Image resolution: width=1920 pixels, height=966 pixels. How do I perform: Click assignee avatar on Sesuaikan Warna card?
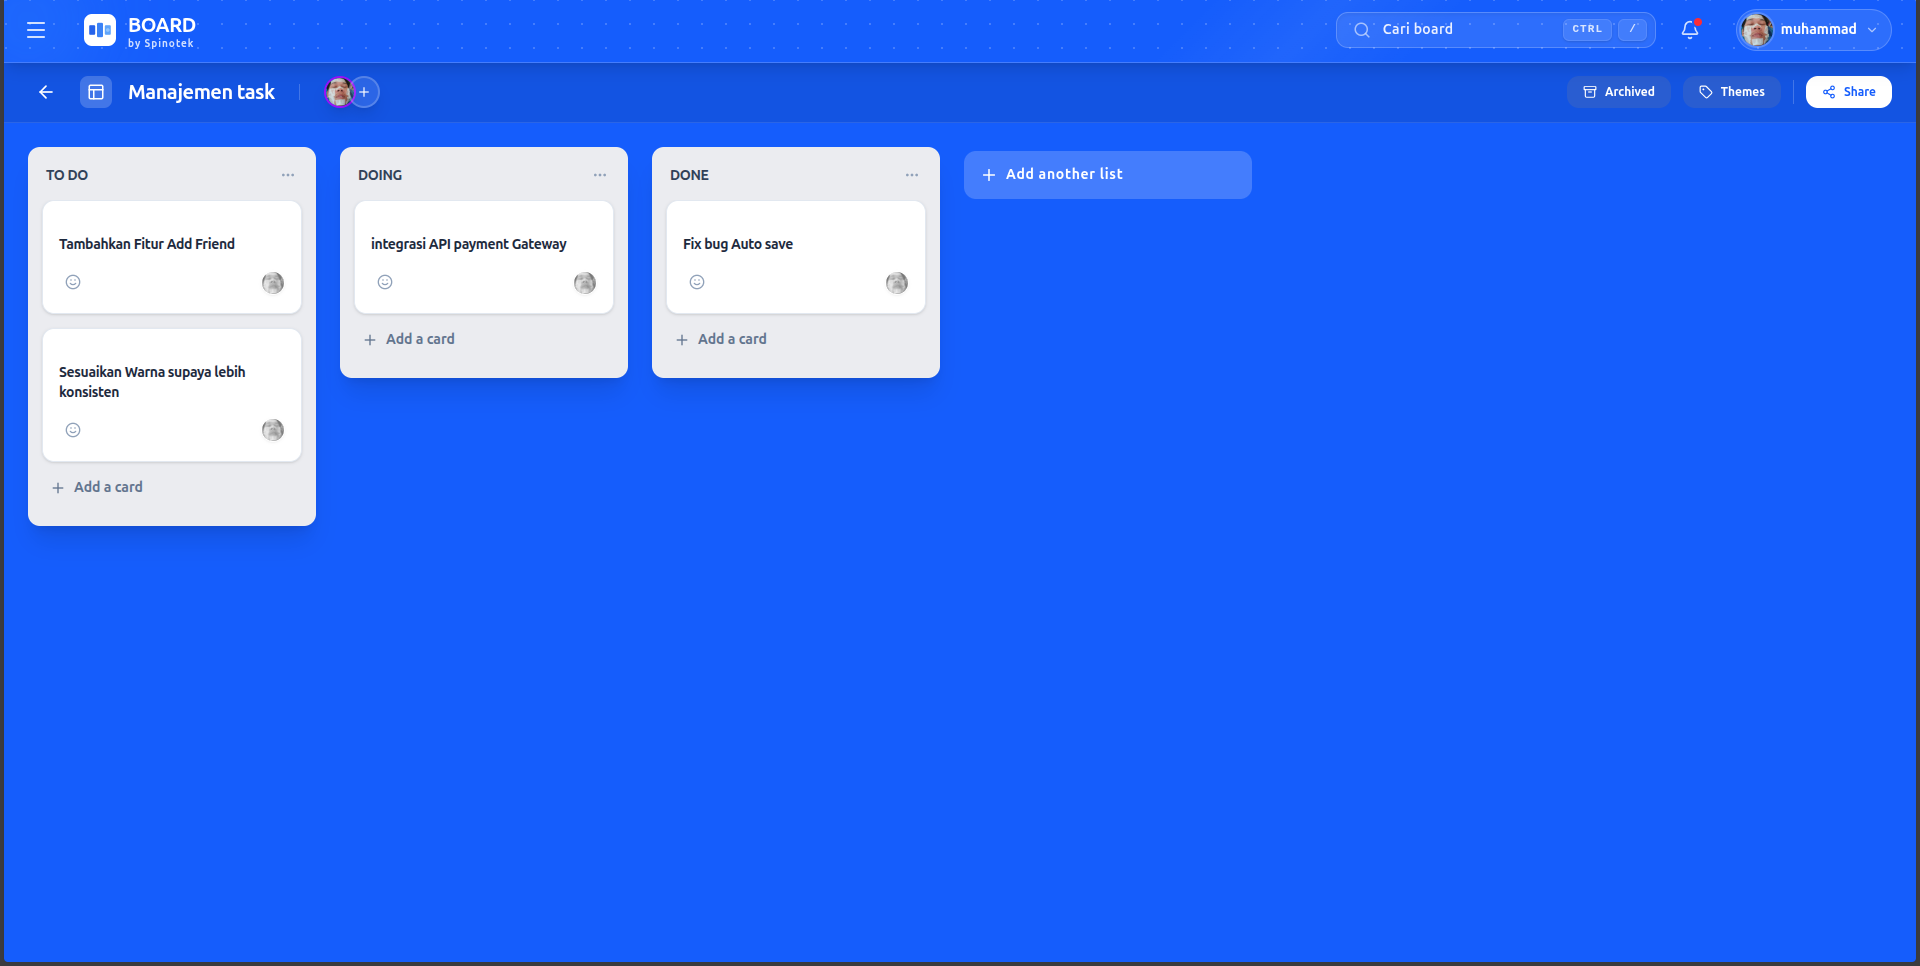pyautogui.click(x=273, y=430)
